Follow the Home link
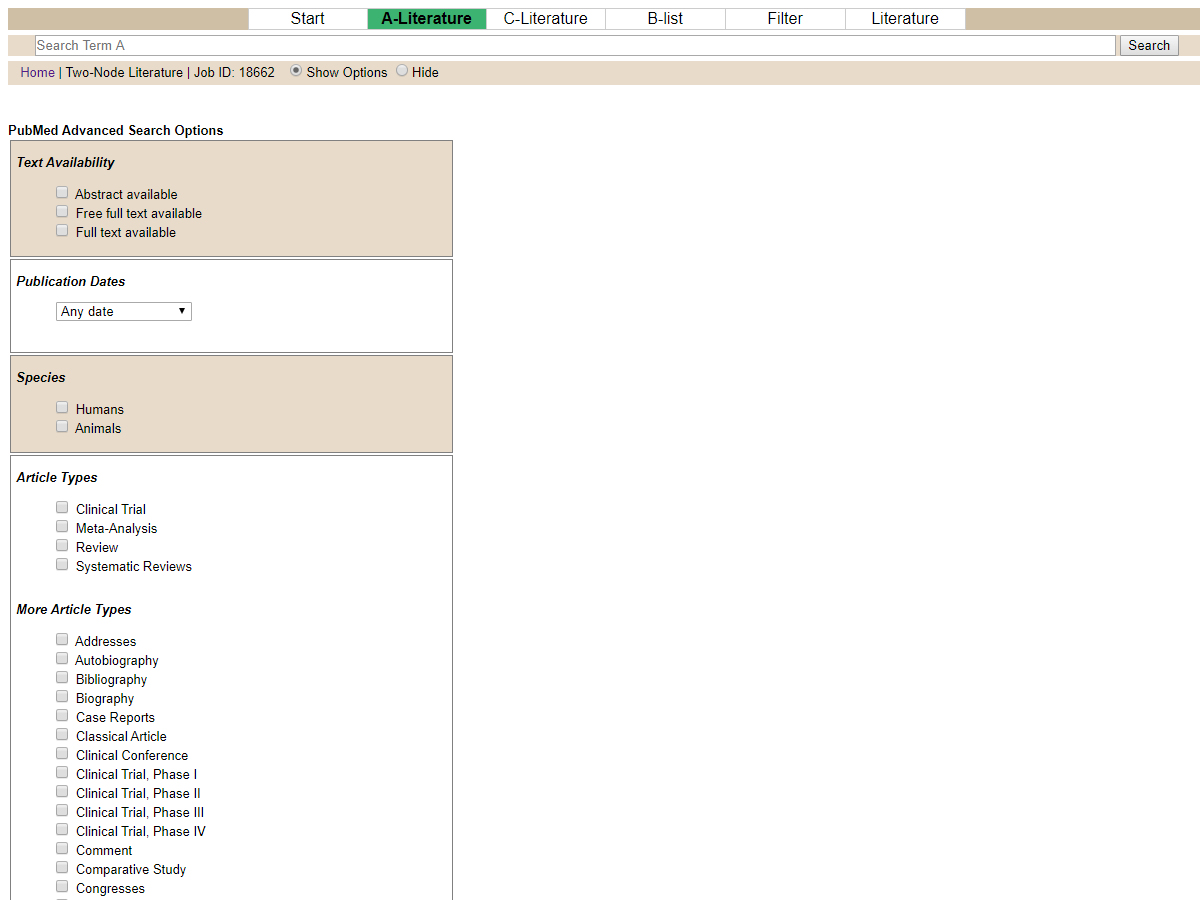Viewport: 1200px width, 900px height. tap(37, 72)
